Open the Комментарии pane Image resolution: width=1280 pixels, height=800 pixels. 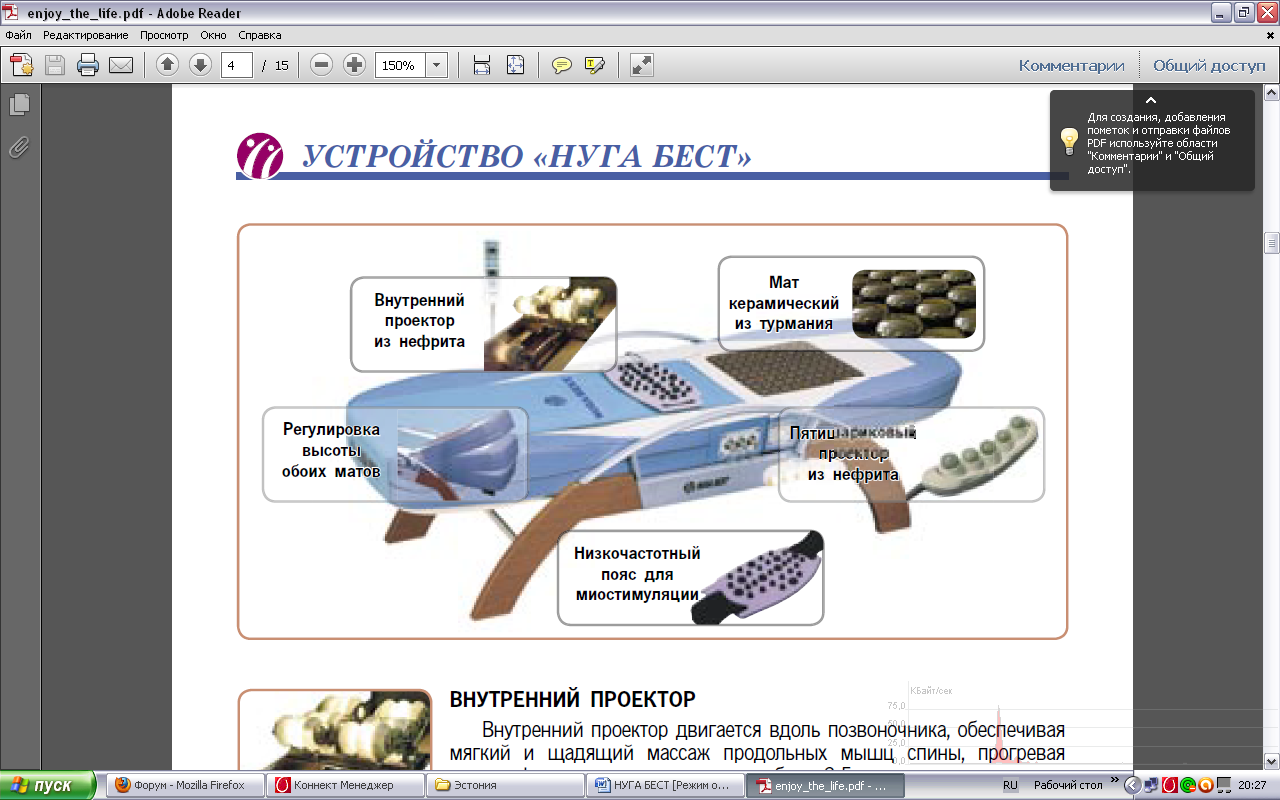pos(1072,65)
